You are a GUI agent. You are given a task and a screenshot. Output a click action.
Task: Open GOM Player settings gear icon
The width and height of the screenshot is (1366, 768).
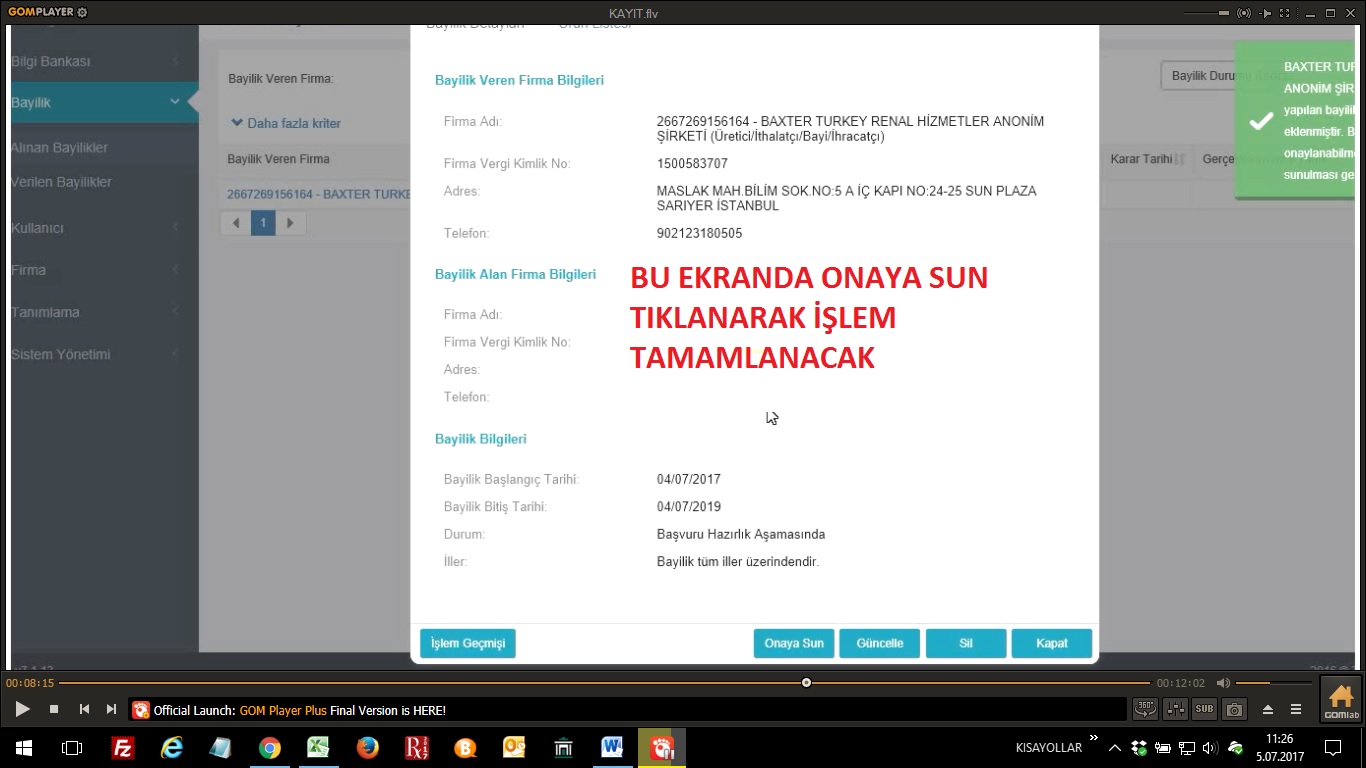[82, 13]
